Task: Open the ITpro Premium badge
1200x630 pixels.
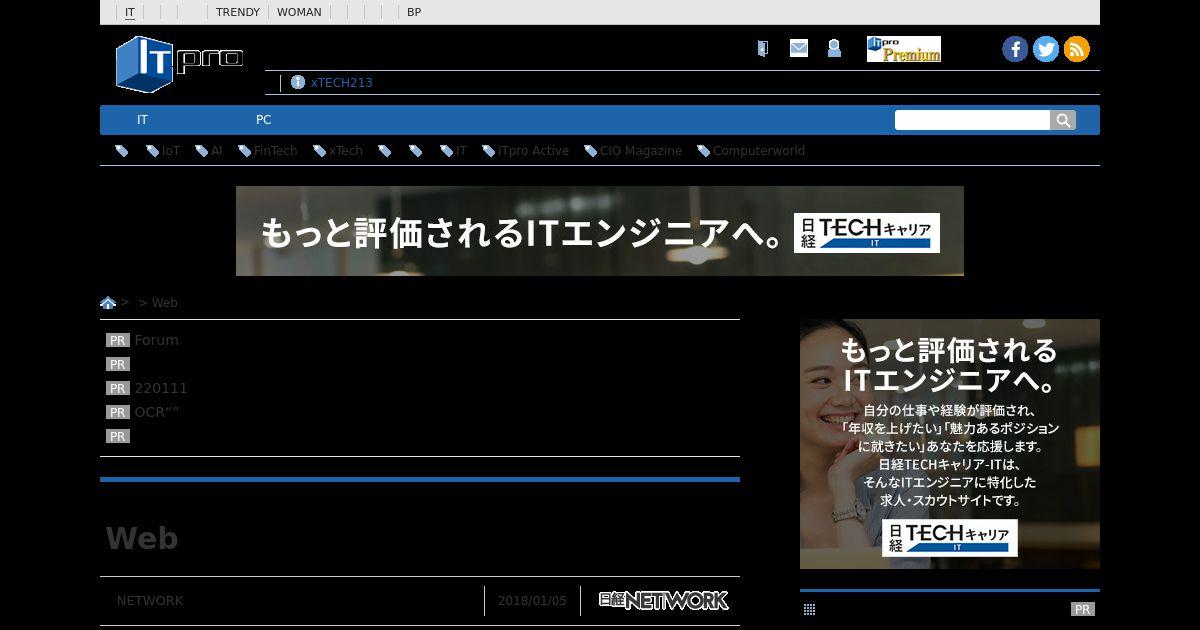Action: [904, 49]
